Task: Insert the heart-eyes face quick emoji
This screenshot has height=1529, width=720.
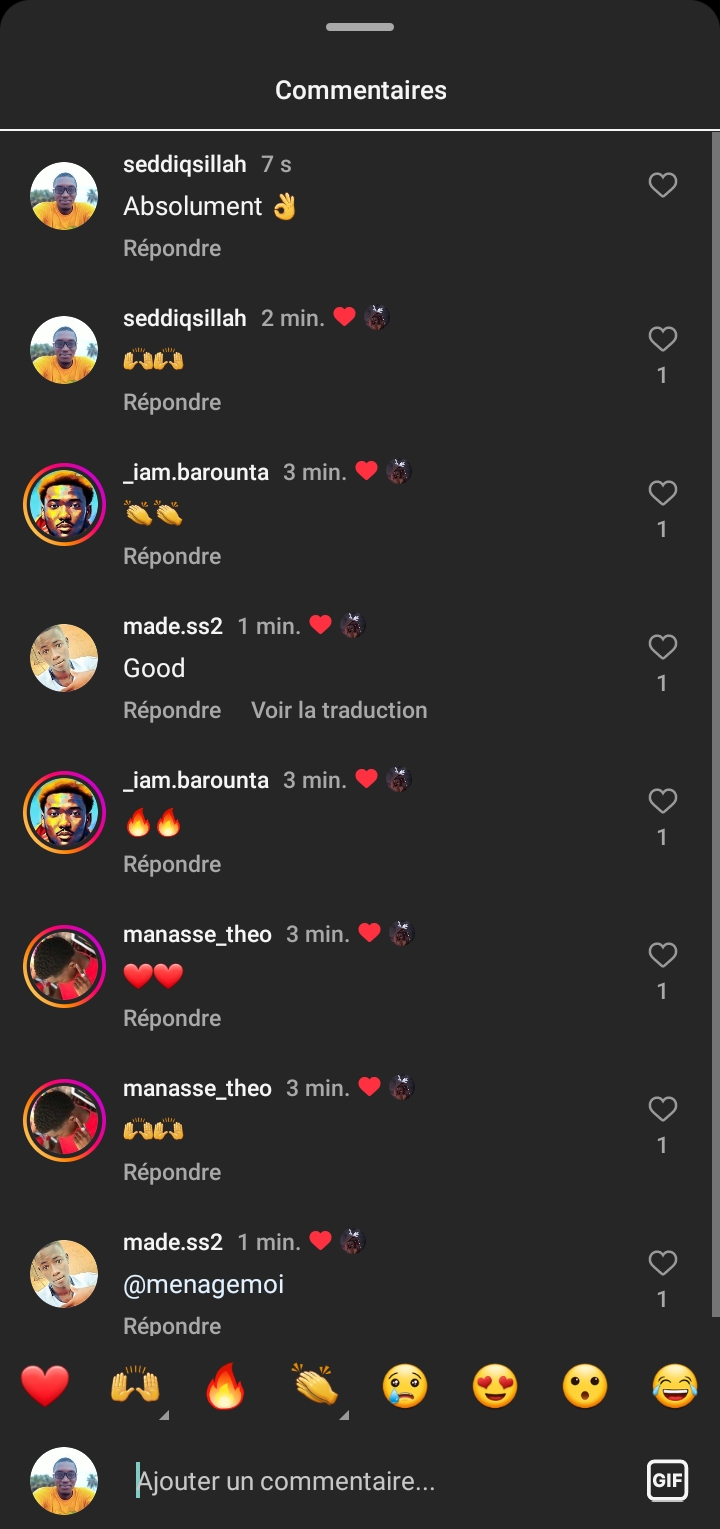Action: point(495,1387)
